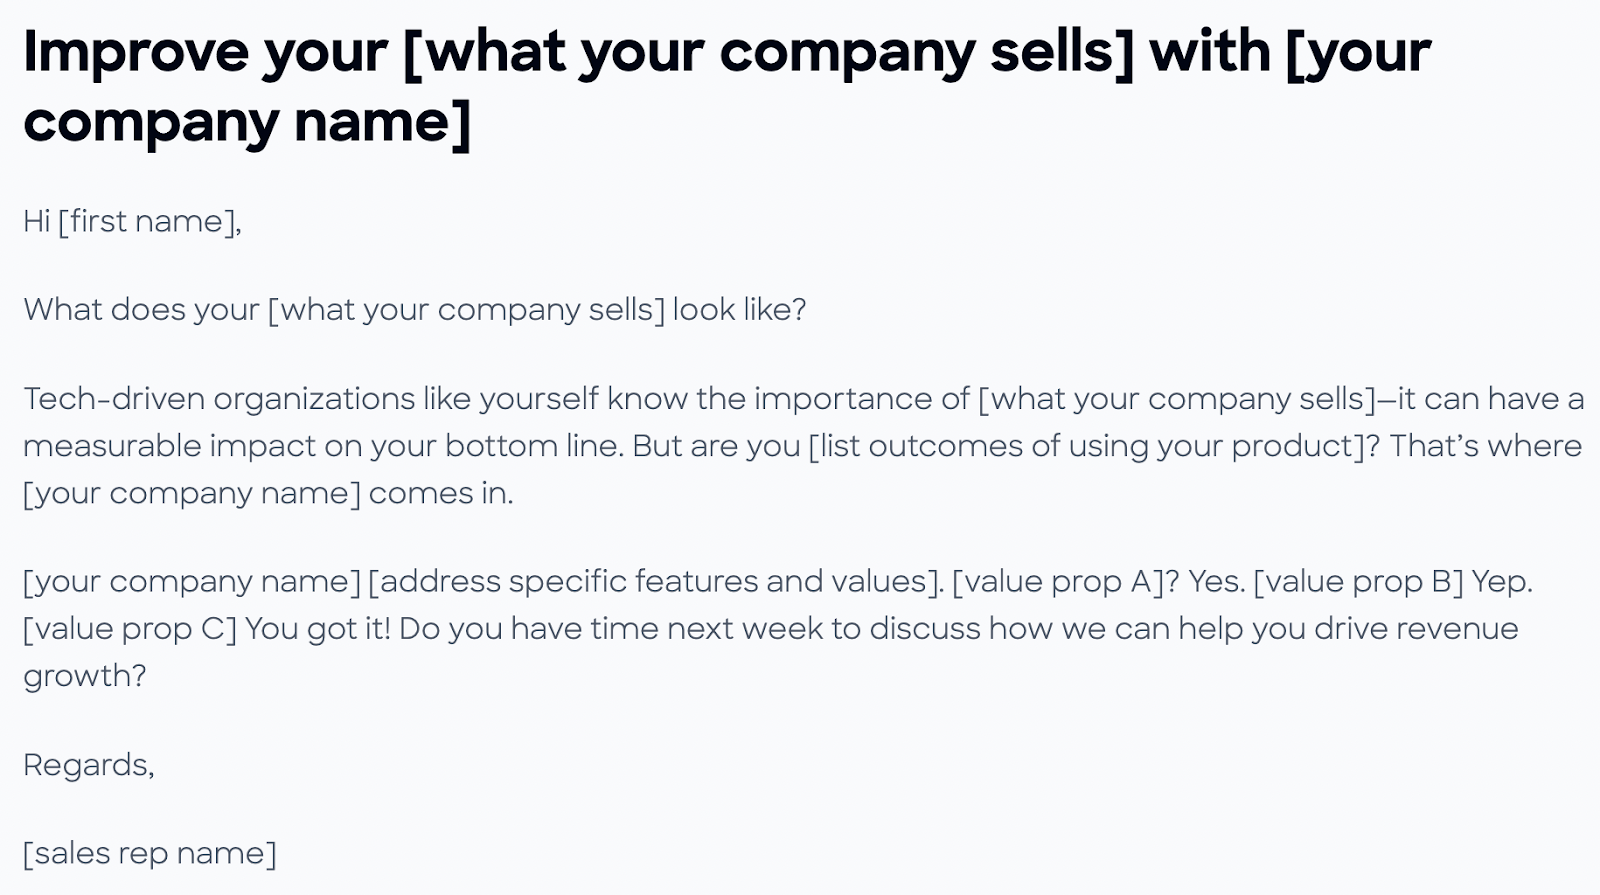Click the [value prop B] placeholder
Image resolution: width=1600 pixels, height=895 pixels.
pos(1358,581)
